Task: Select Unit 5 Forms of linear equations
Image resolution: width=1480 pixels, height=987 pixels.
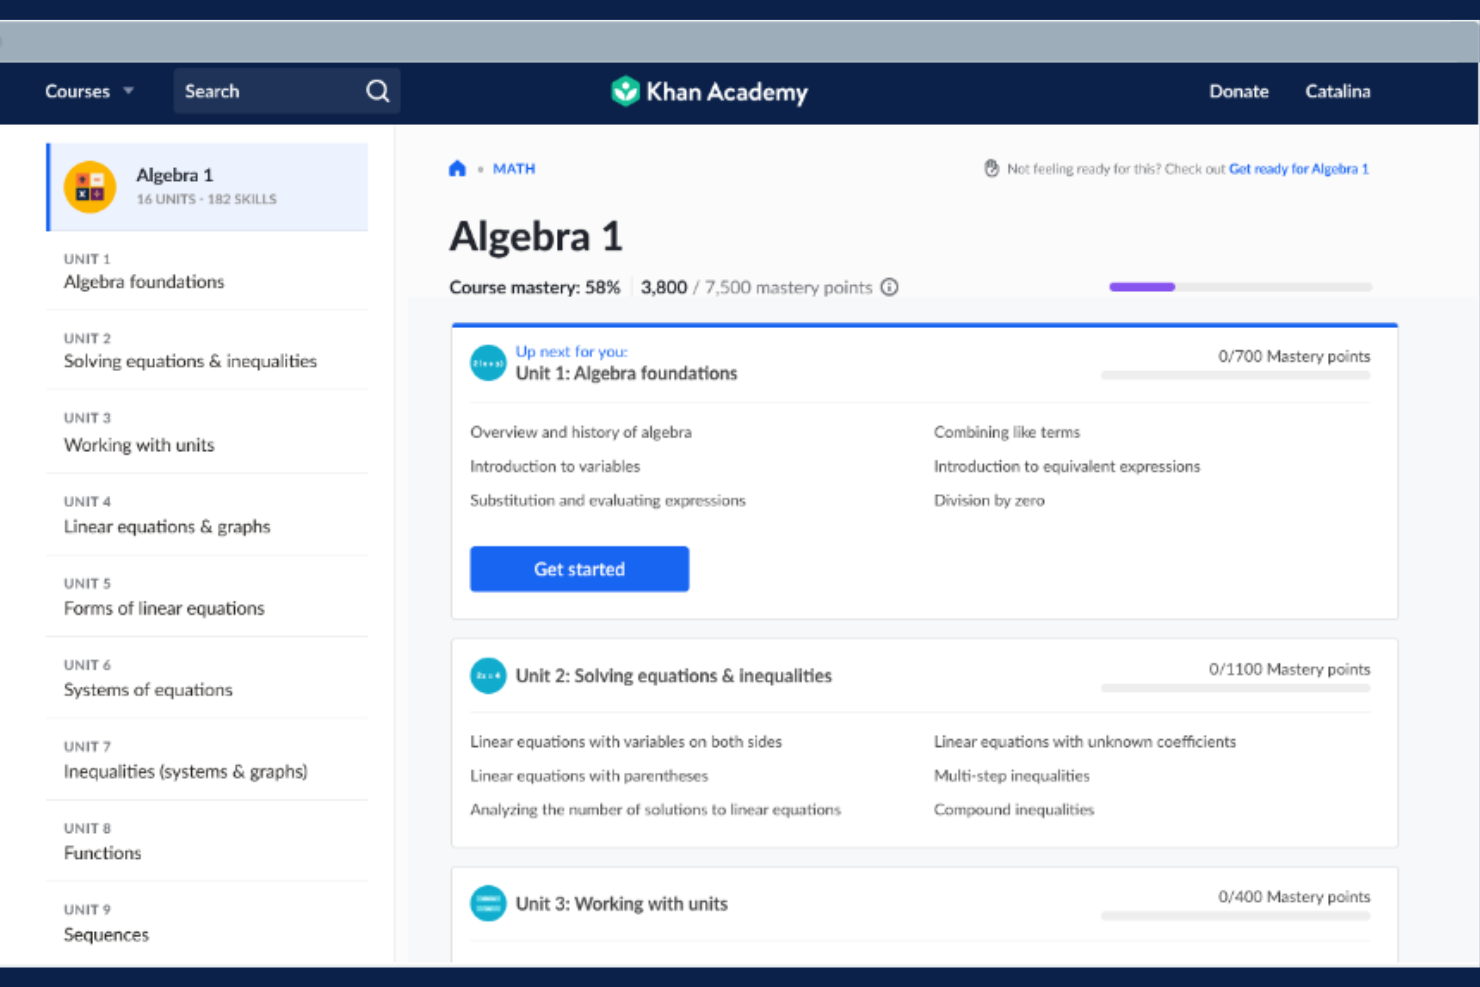Action: tap(207, 597)
